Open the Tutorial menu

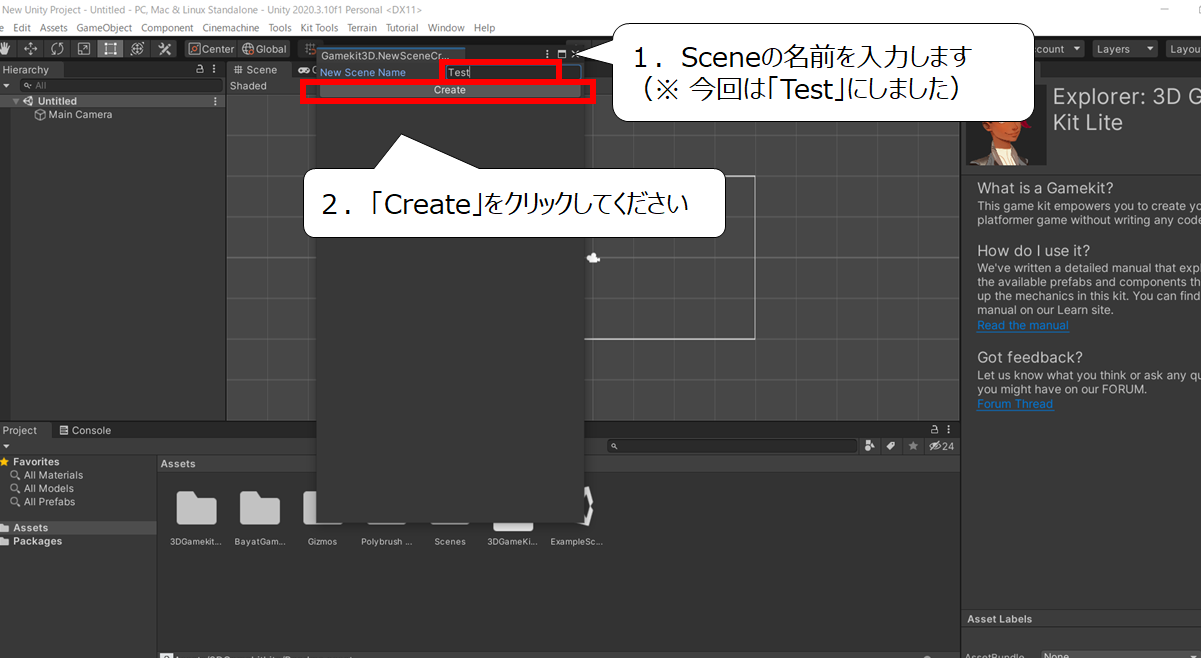[x=402, y=28]
